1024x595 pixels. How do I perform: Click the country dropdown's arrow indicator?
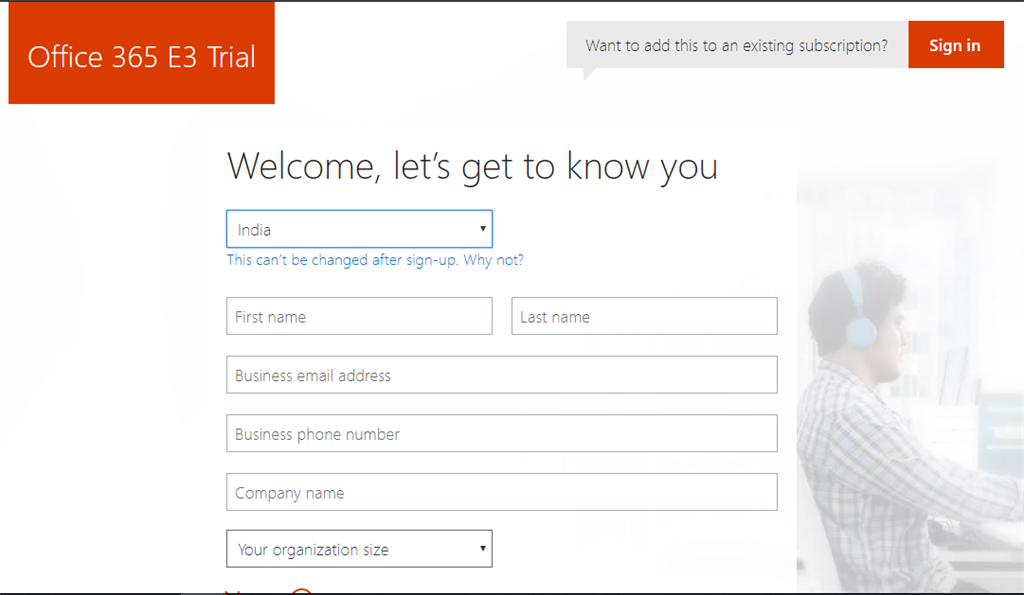pos(482,229)
